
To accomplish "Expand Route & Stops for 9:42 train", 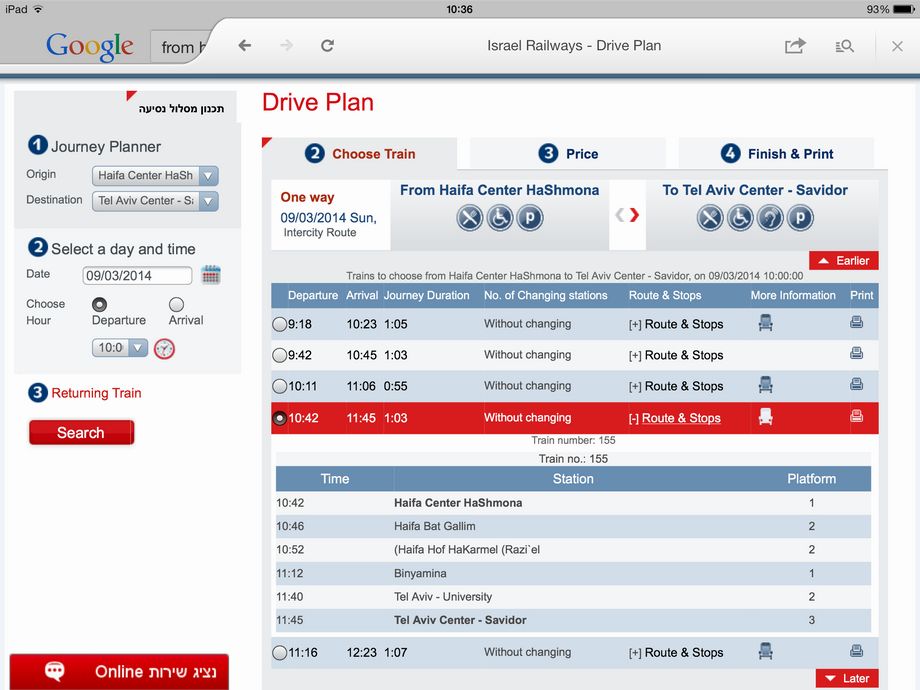I will click(676, 355).
